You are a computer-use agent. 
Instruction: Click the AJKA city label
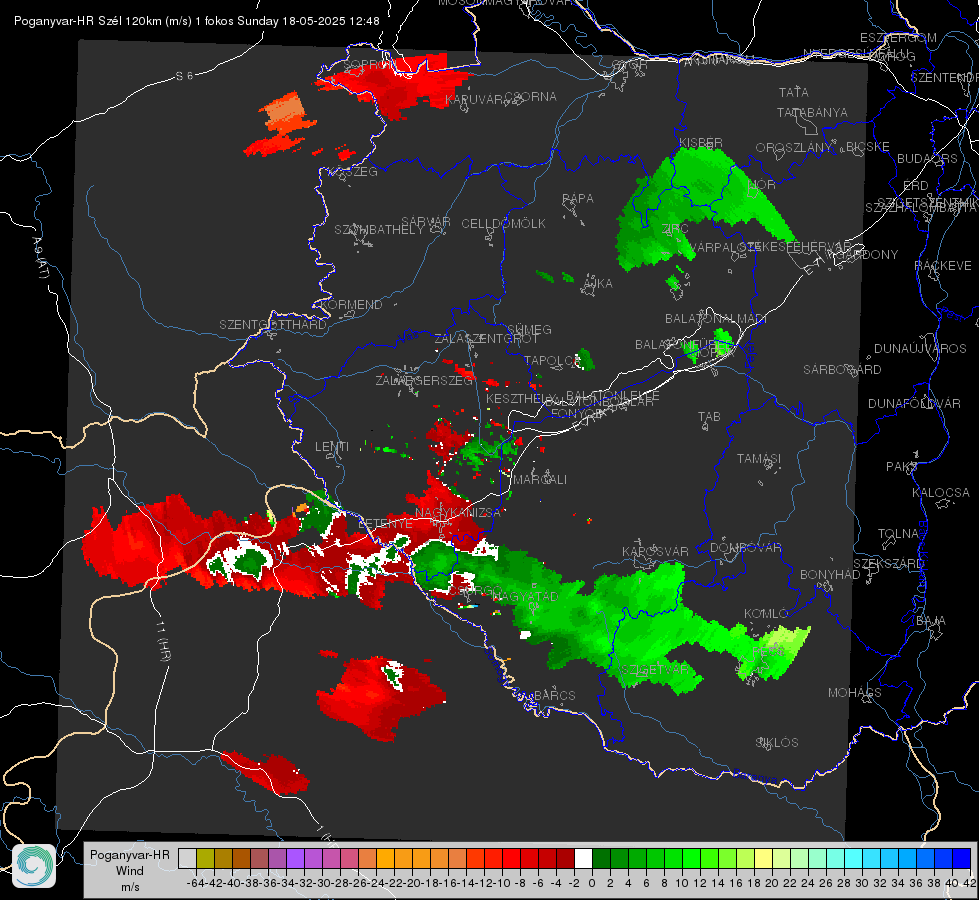pos(598,284)
